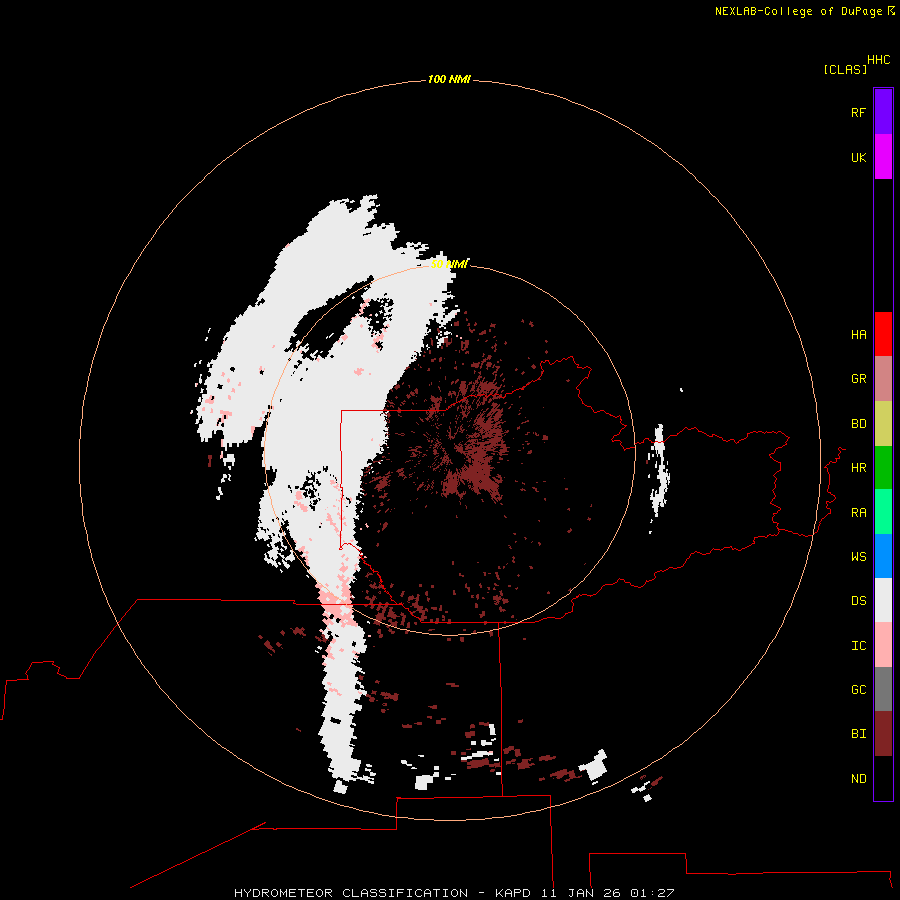
Task: Click the 01:27 timestamp
Action: (x=651, y=893)
